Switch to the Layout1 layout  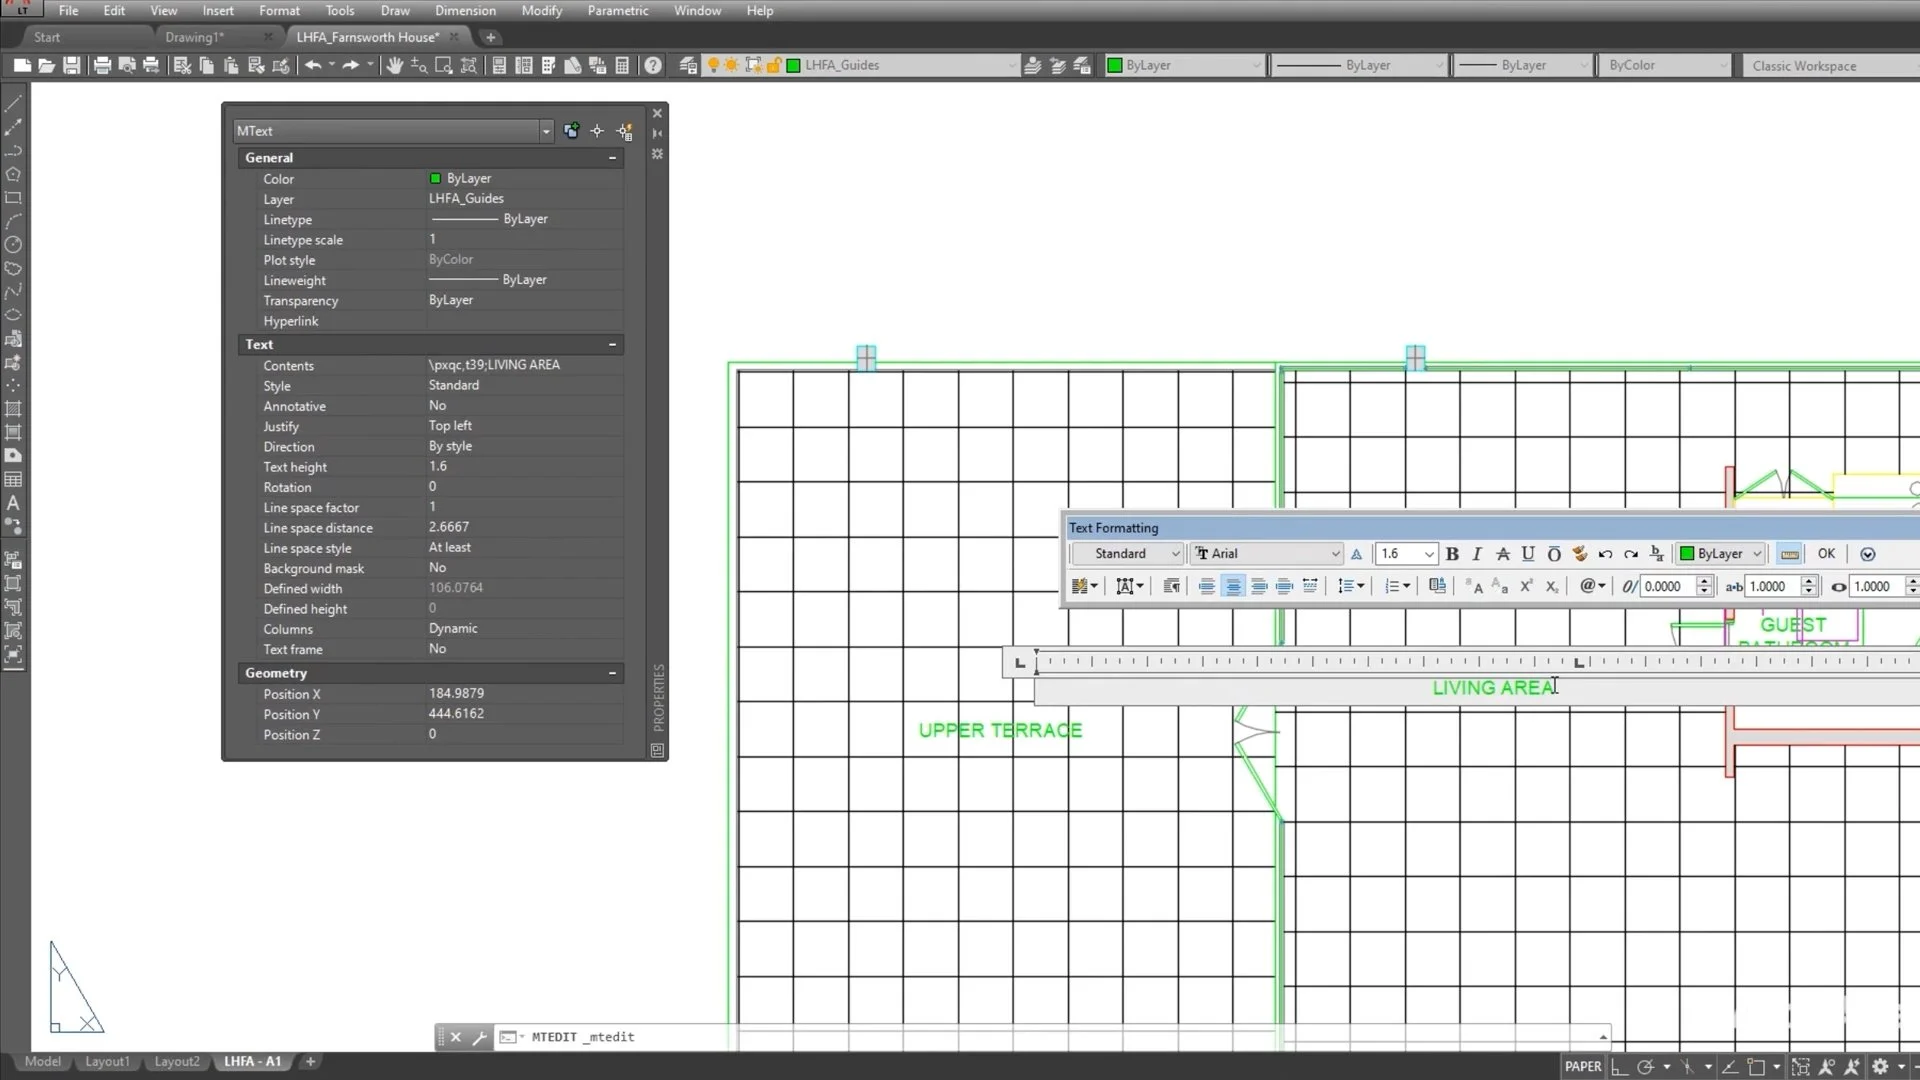coord(107,1062)
